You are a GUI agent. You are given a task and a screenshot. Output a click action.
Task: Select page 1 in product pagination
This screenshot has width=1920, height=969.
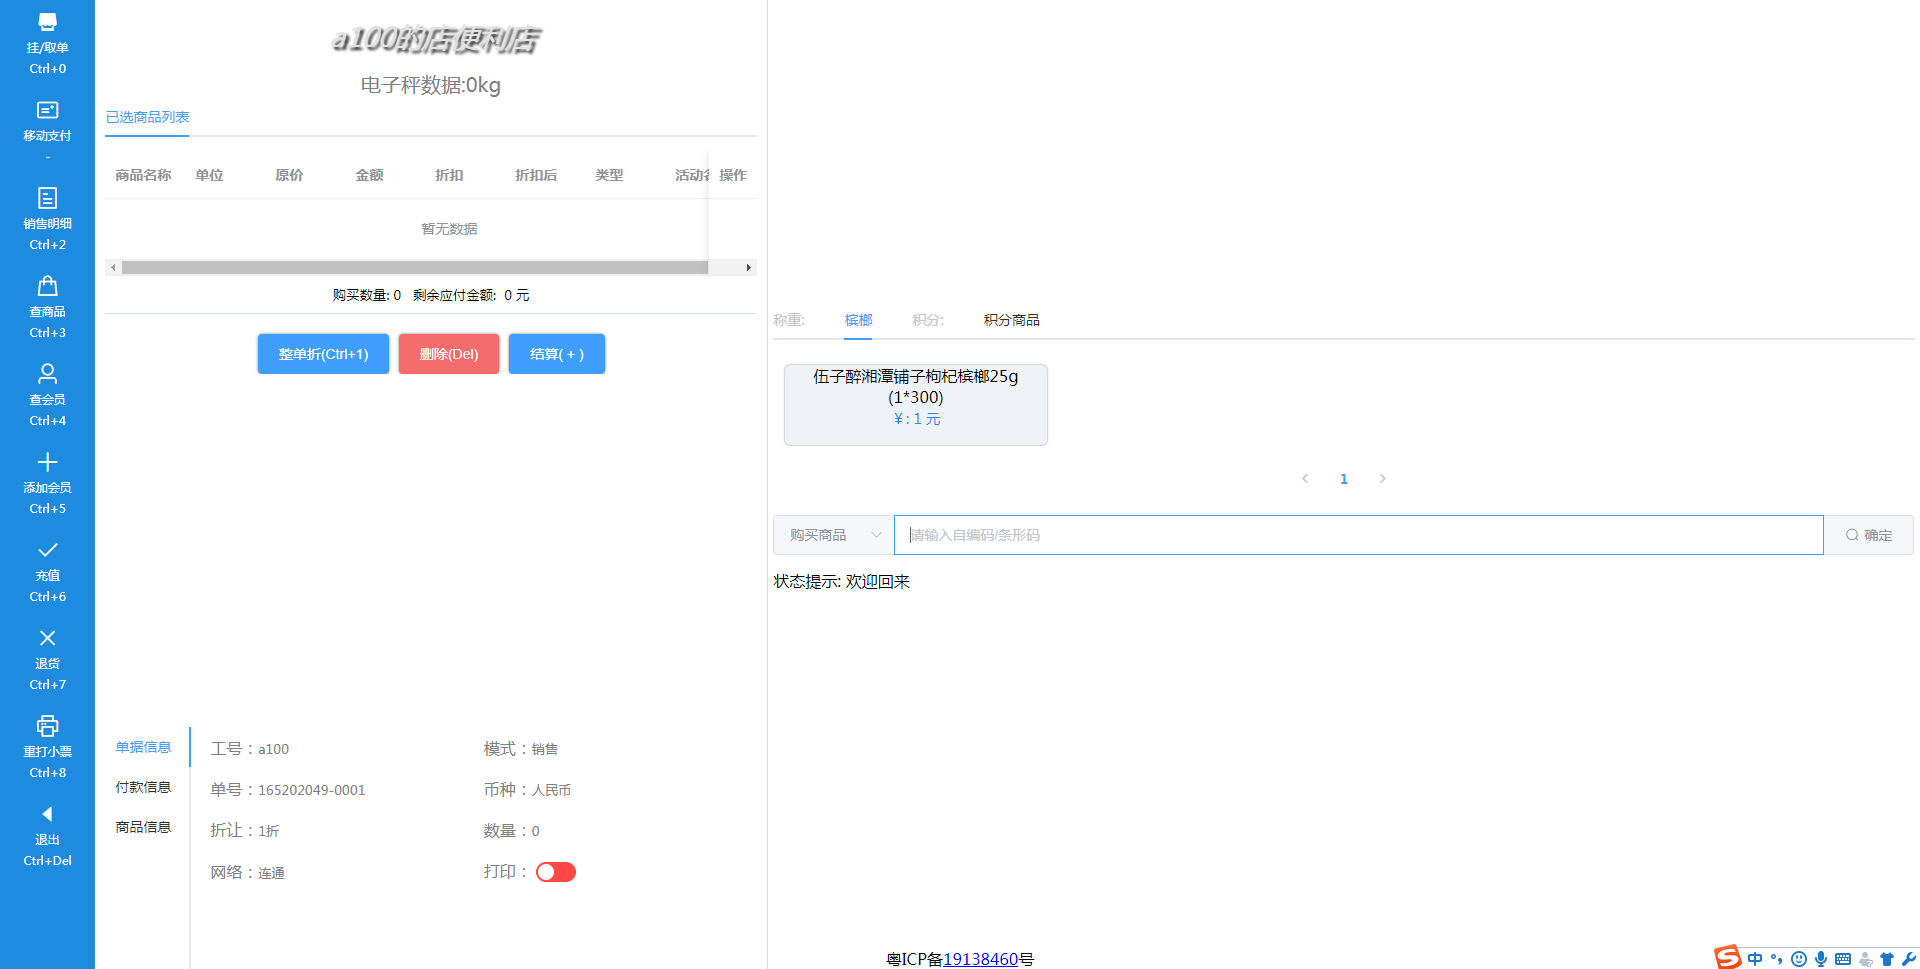[1344, 479]
